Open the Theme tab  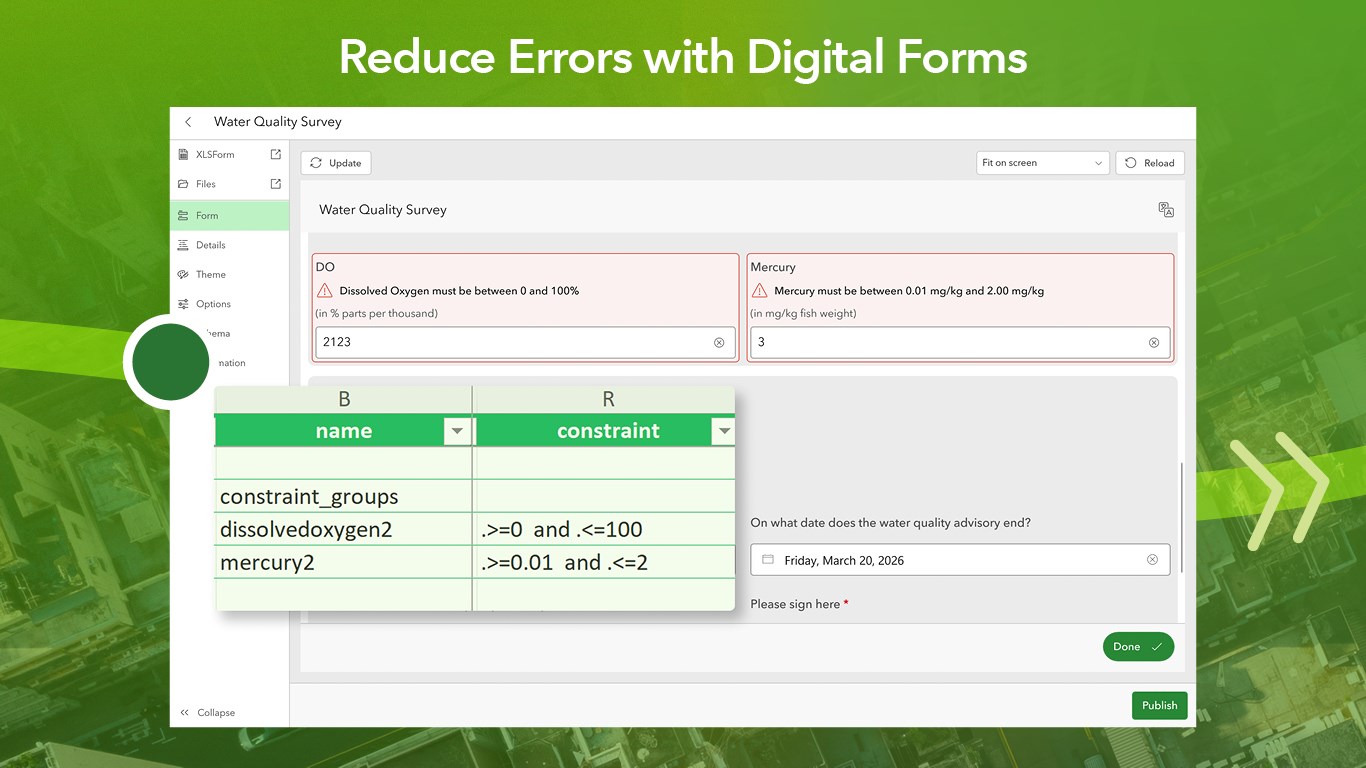(229, 274)
